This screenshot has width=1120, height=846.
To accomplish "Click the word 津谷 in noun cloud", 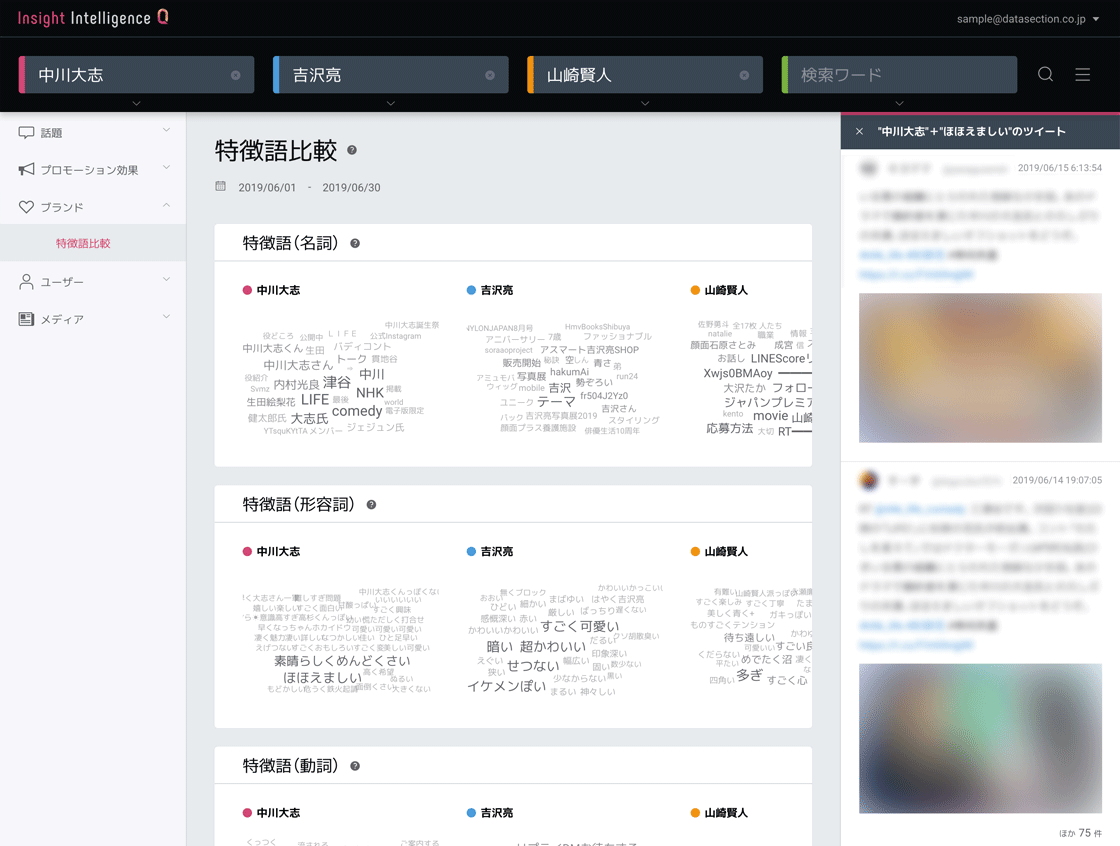I will tap(337, 383).
